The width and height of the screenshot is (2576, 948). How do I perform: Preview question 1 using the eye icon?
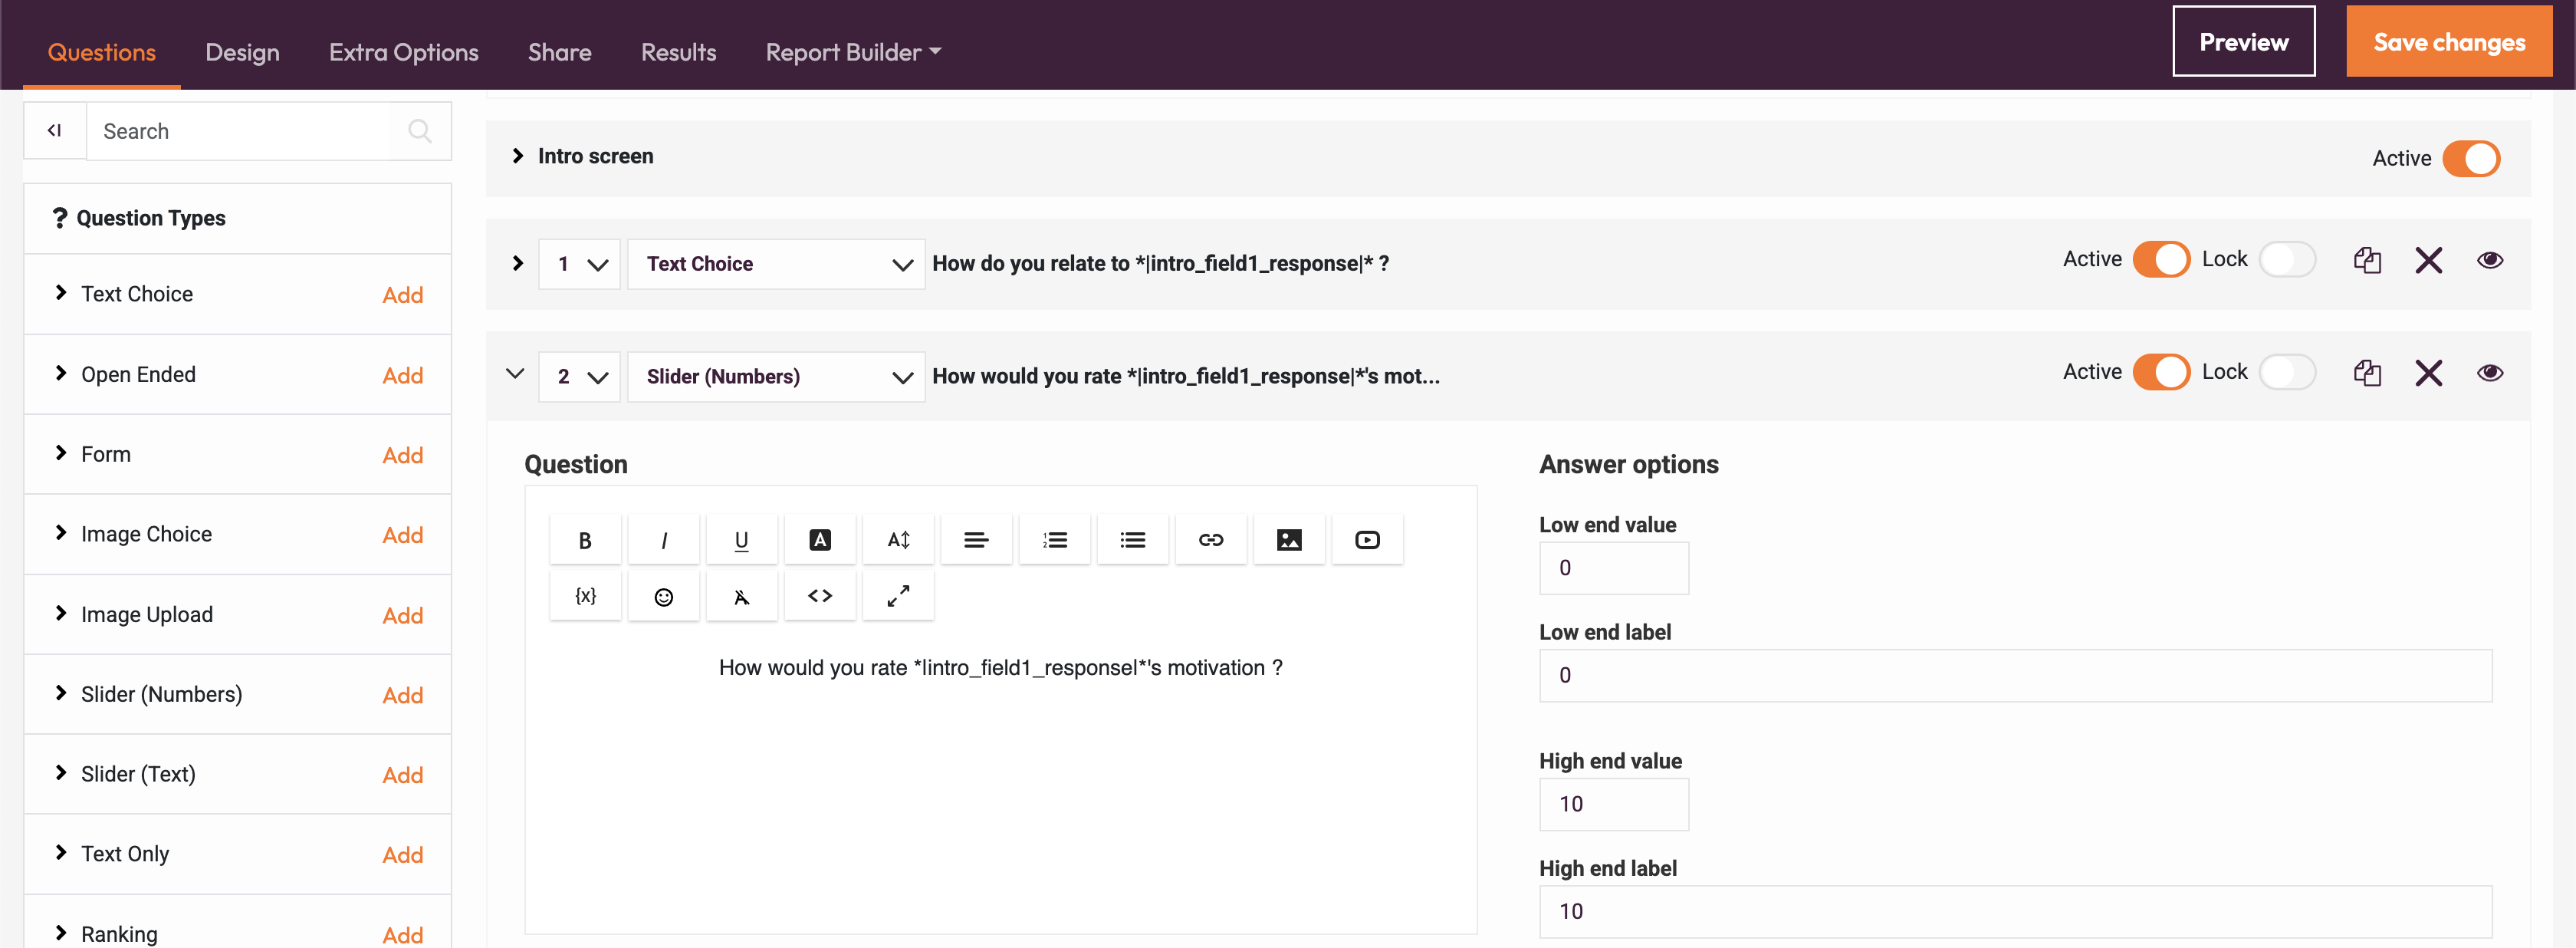pos(2489,261)
